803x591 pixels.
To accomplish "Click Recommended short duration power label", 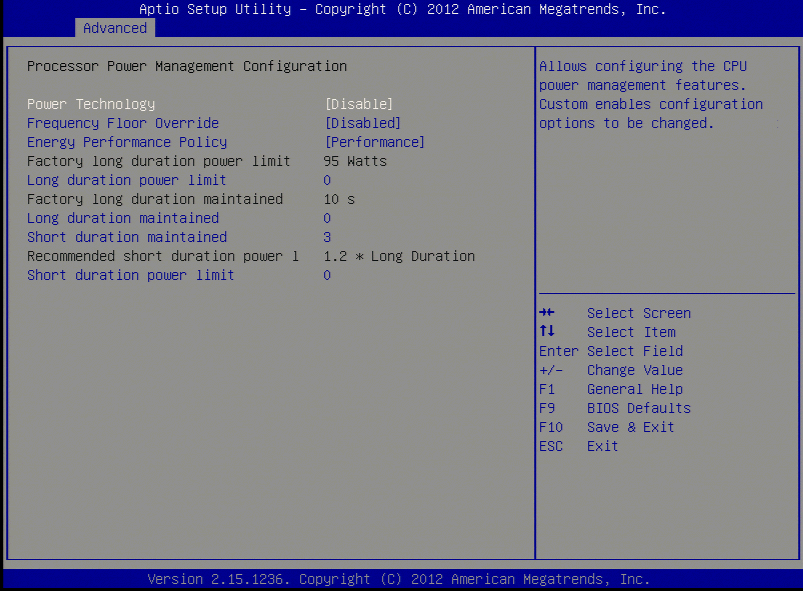I will coord(163,256).
